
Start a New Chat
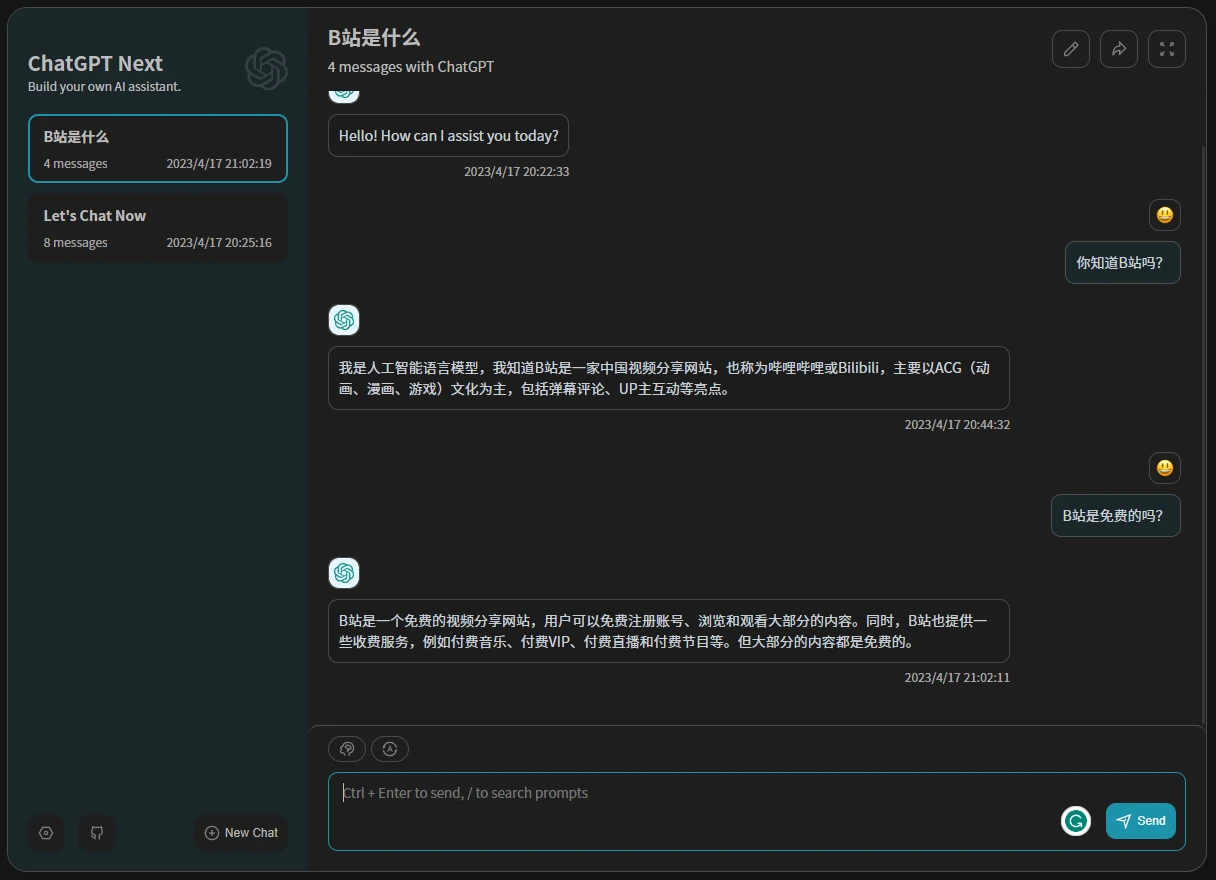pyautogui.click(x=241, y=833)
